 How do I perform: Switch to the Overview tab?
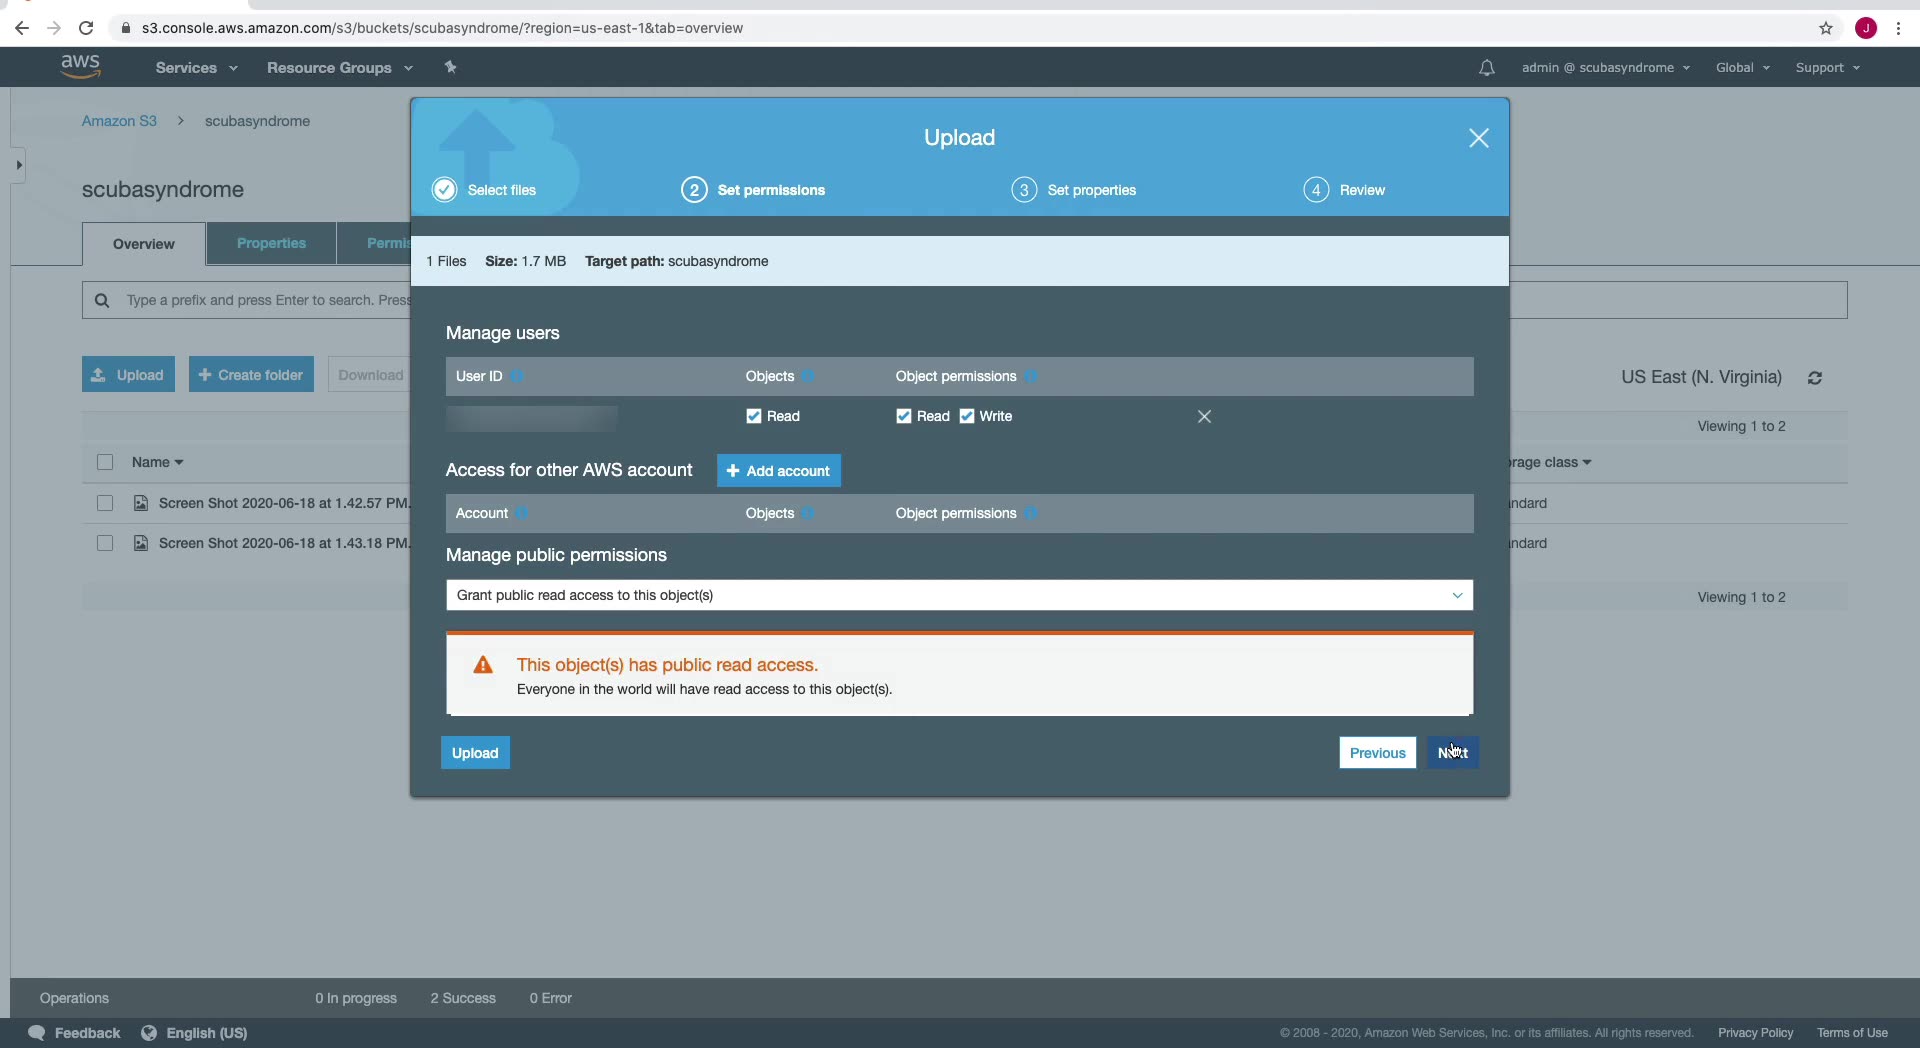[144, 244]
